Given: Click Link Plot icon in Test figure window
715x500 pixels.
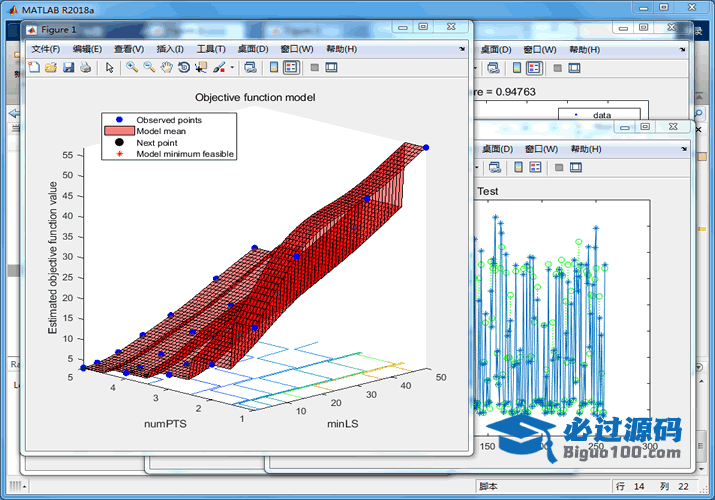Looking at the screenshot, I should 495,167.
